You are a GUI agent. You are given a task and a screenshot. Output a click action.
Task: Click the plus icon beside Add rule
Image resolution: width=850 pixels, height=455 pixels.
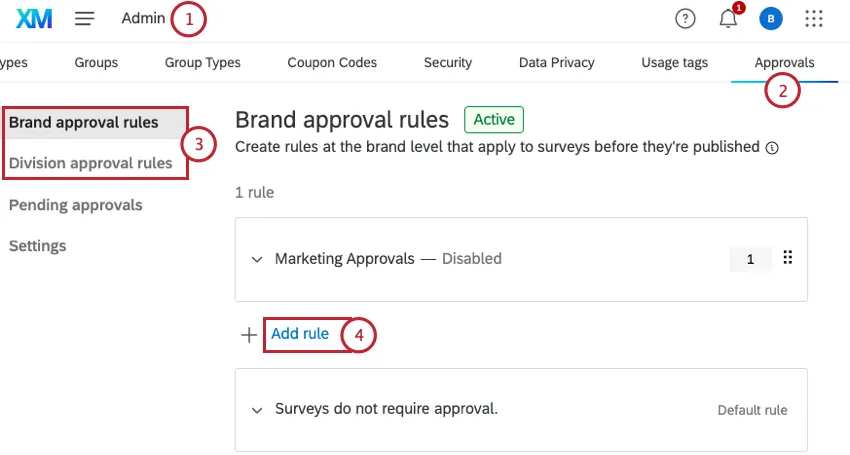click(249, 335)
